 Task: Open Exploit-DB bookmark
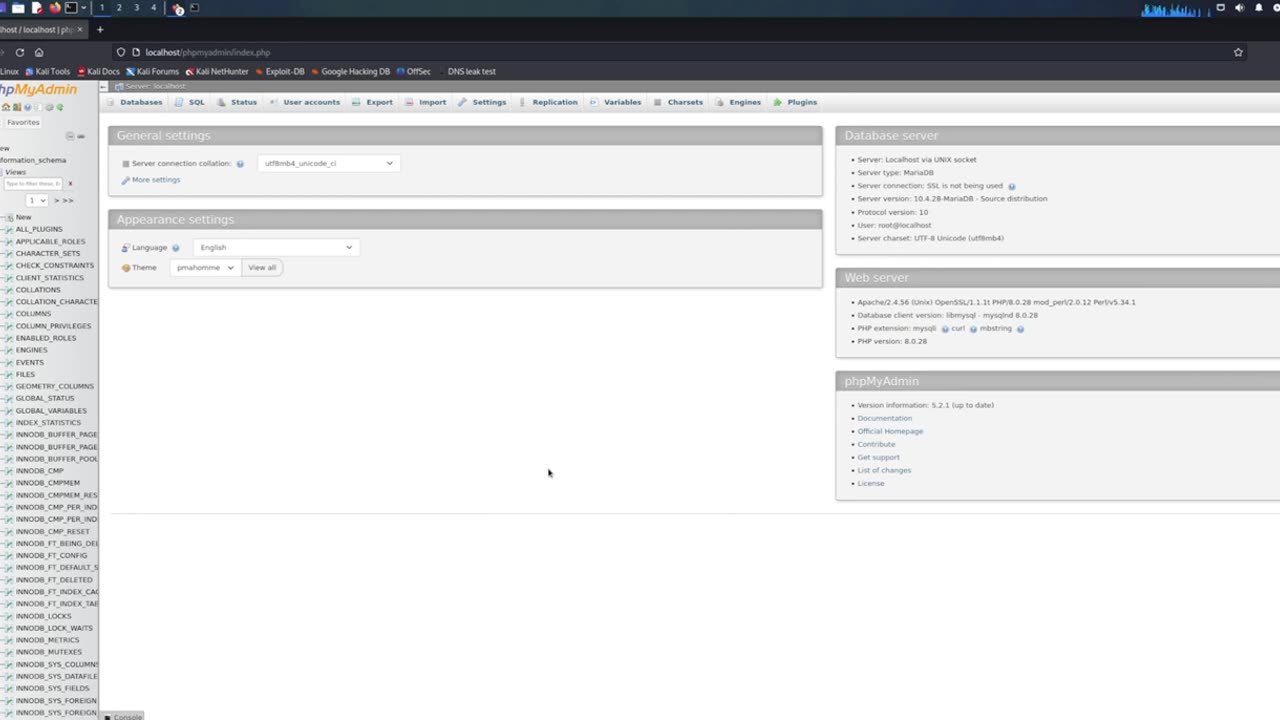[x=280, y=72]
